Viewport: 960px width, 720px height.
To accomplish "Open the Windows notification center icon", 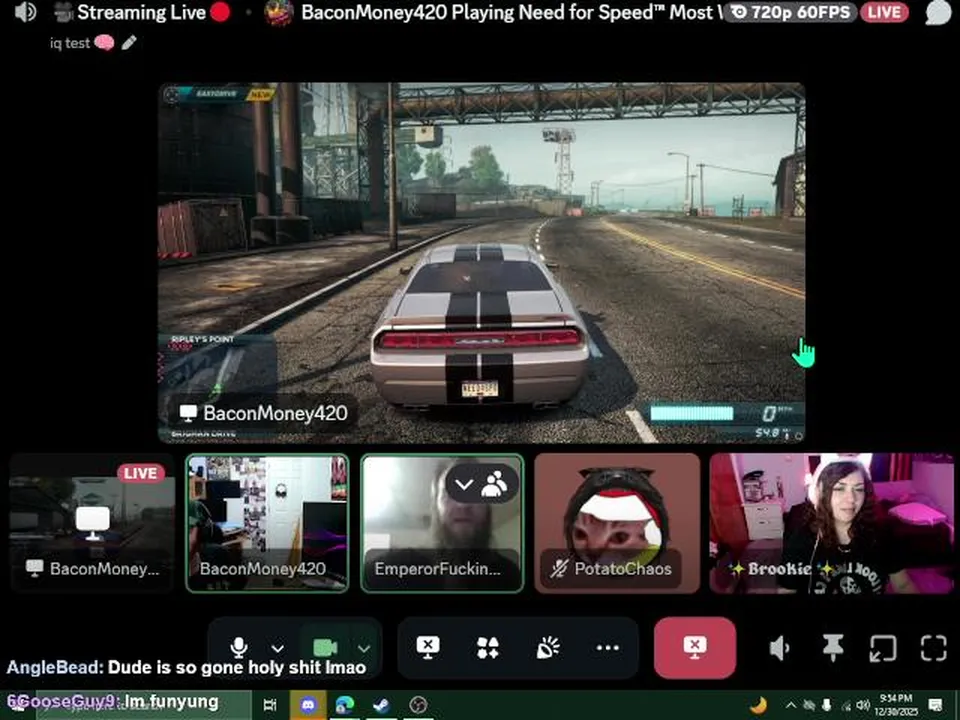I will 935,705.
